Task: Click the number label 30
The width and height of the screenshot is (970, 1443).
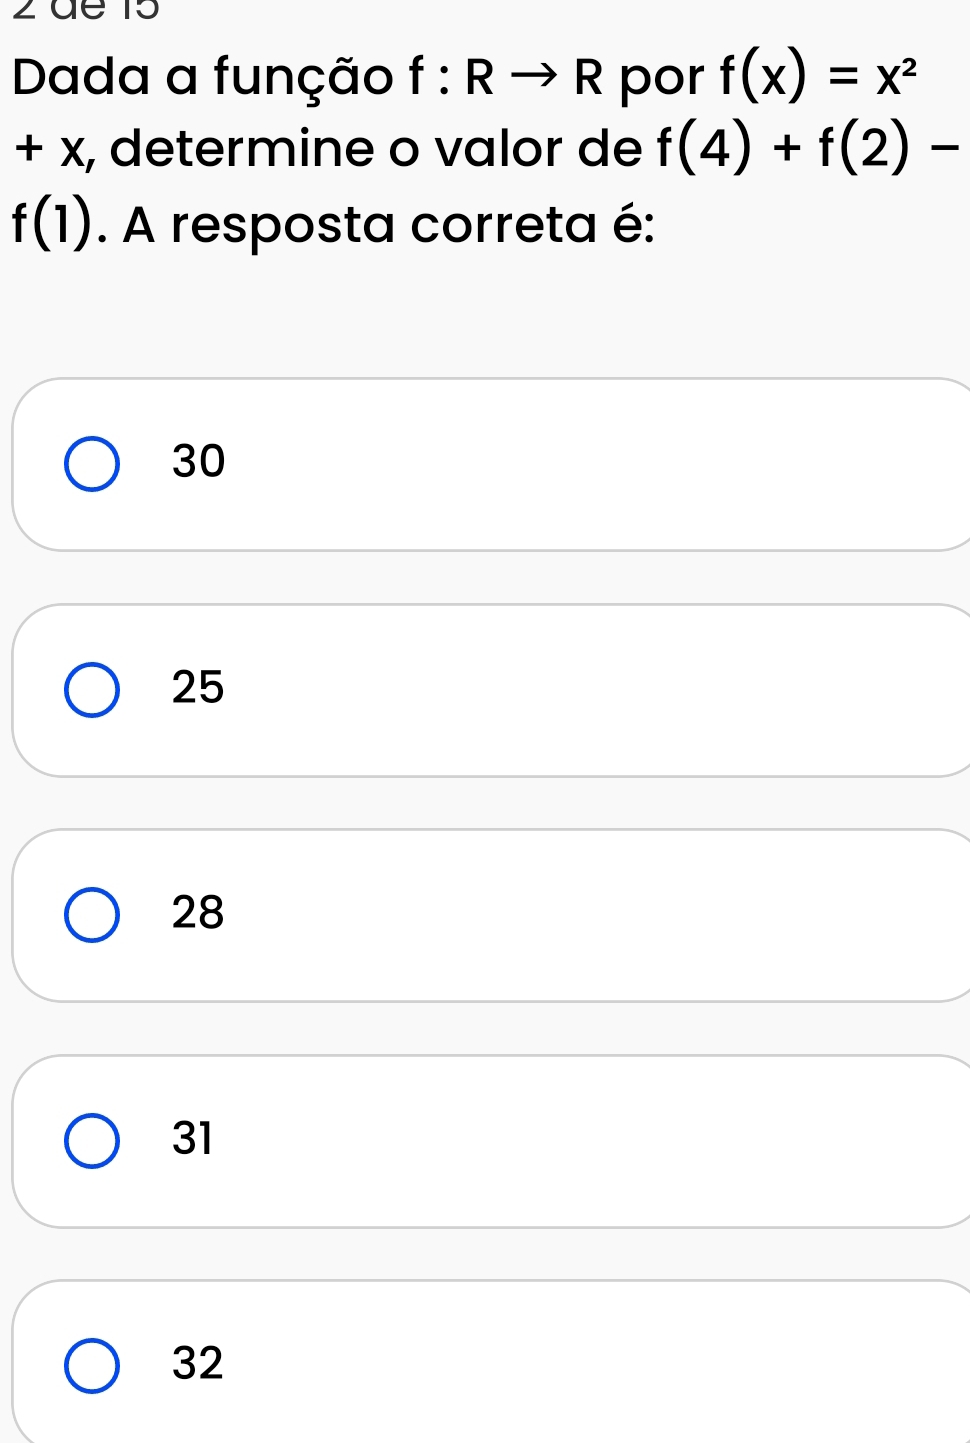Action: [x=199, y=462]
